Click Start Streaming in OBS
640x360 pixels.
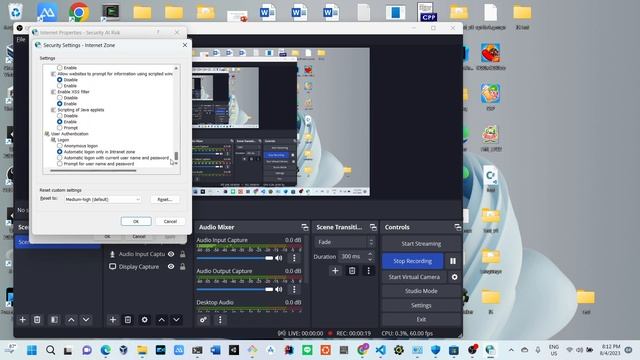421,244
